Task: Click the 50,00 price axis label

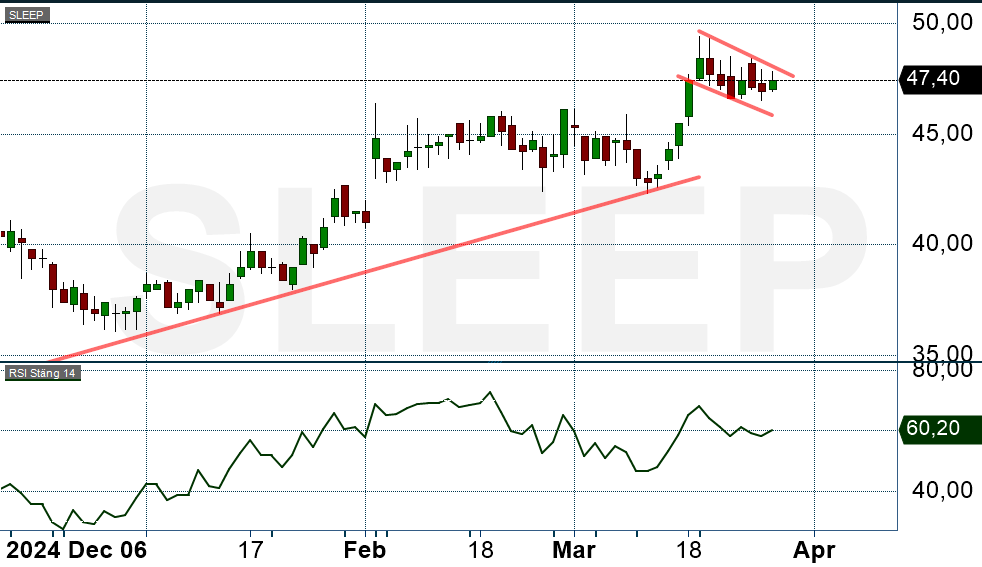Action: pos(942,22)
